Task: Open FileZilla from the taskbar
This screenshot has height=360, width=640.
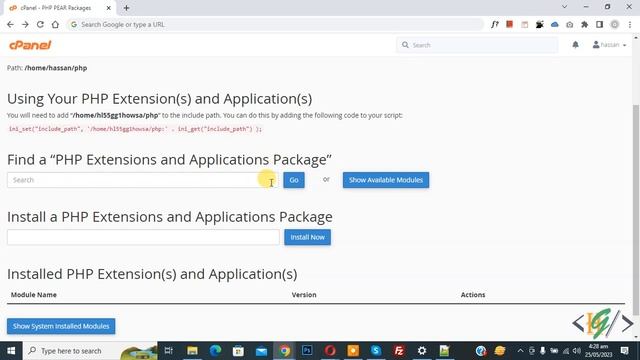Action: click(x=399, y=351)
